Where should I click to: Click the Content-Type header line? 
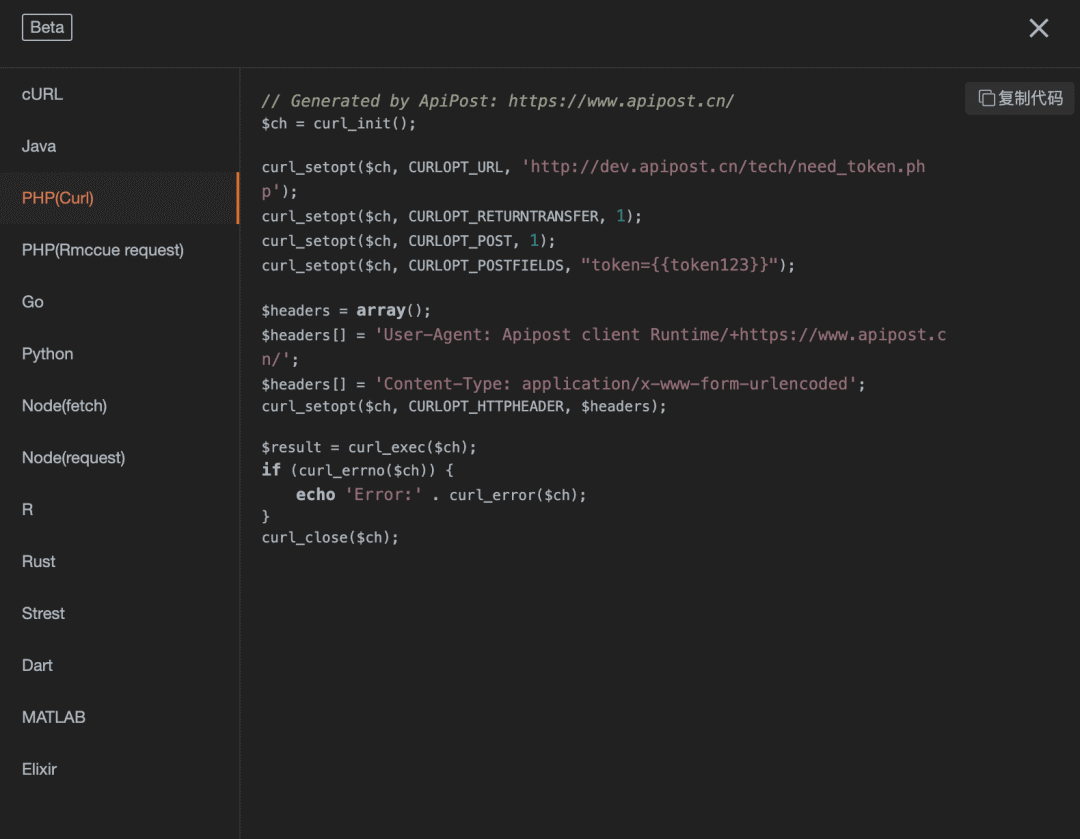click(563, 384)
